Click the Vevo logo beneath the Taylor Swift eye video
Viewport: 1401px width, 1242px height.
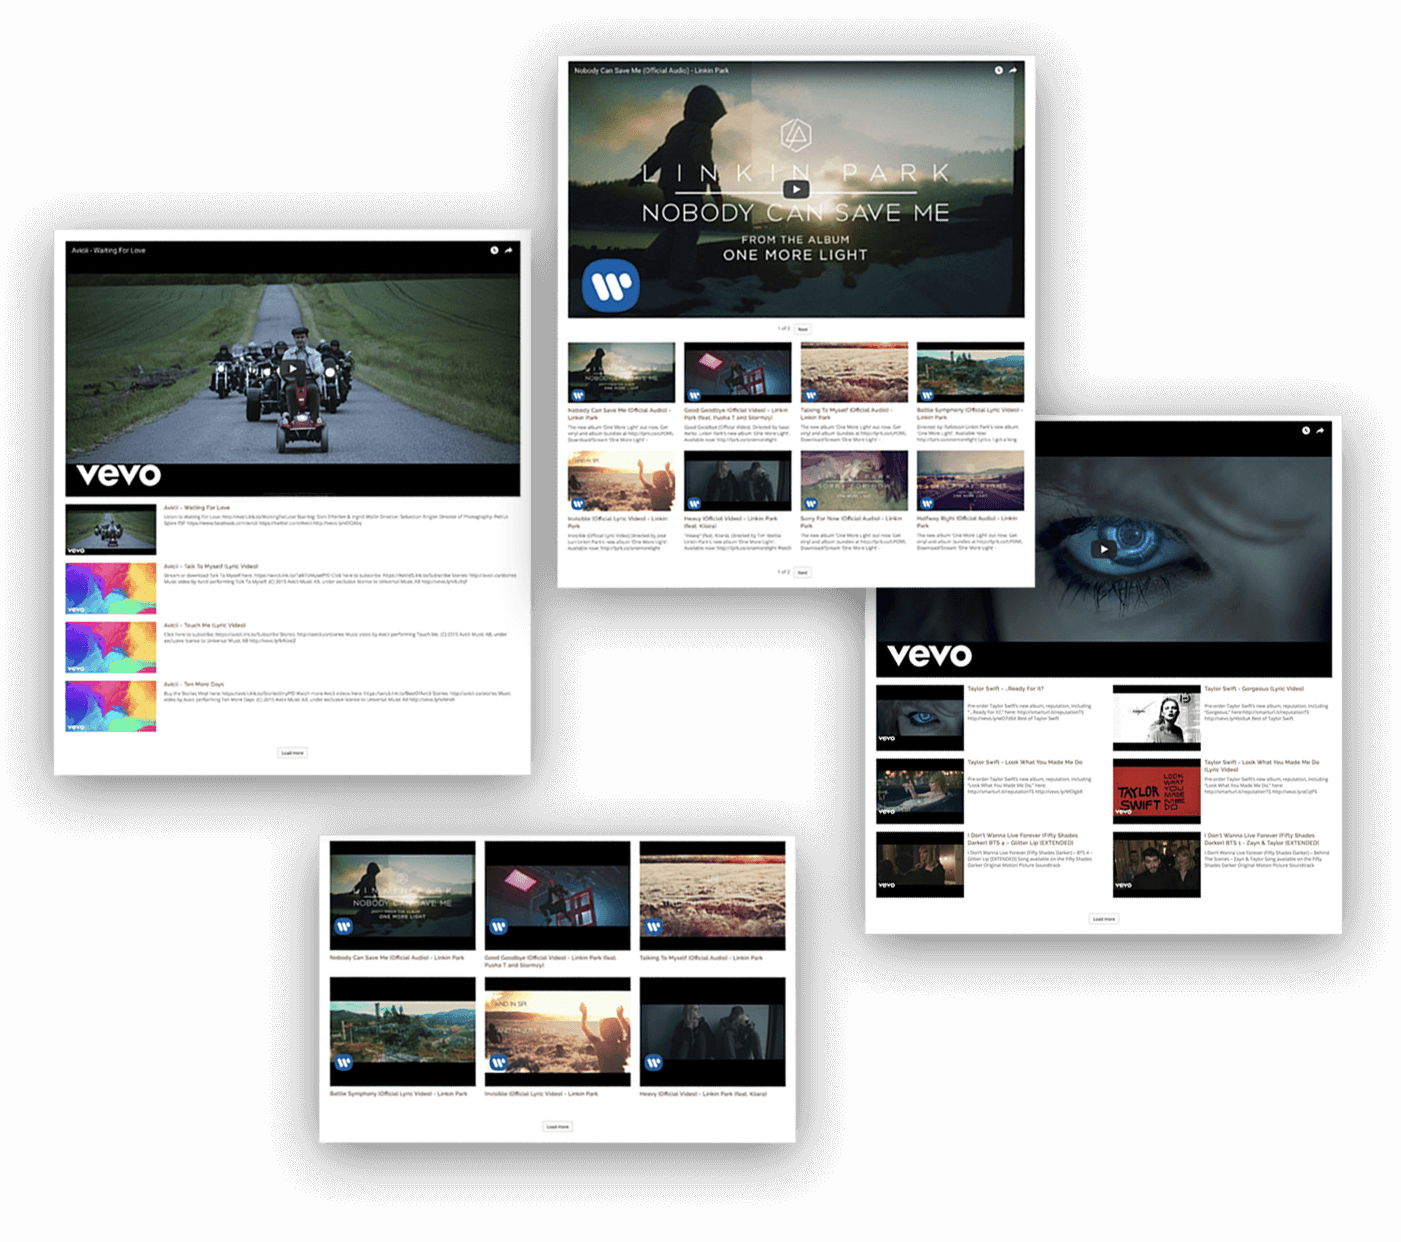(x=929, y=655)
